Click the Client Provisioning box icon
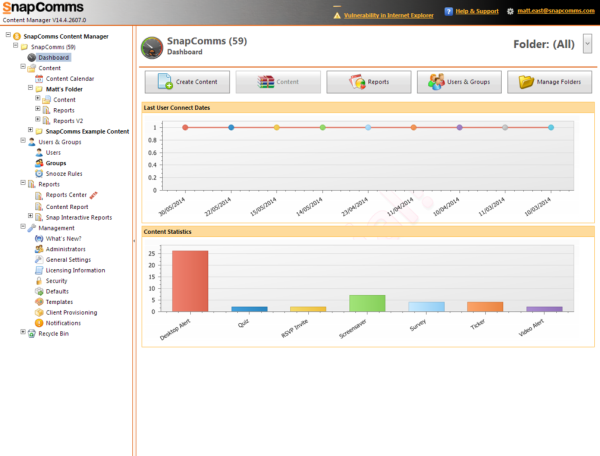600x456 pixels. click(x=39, y=313)
